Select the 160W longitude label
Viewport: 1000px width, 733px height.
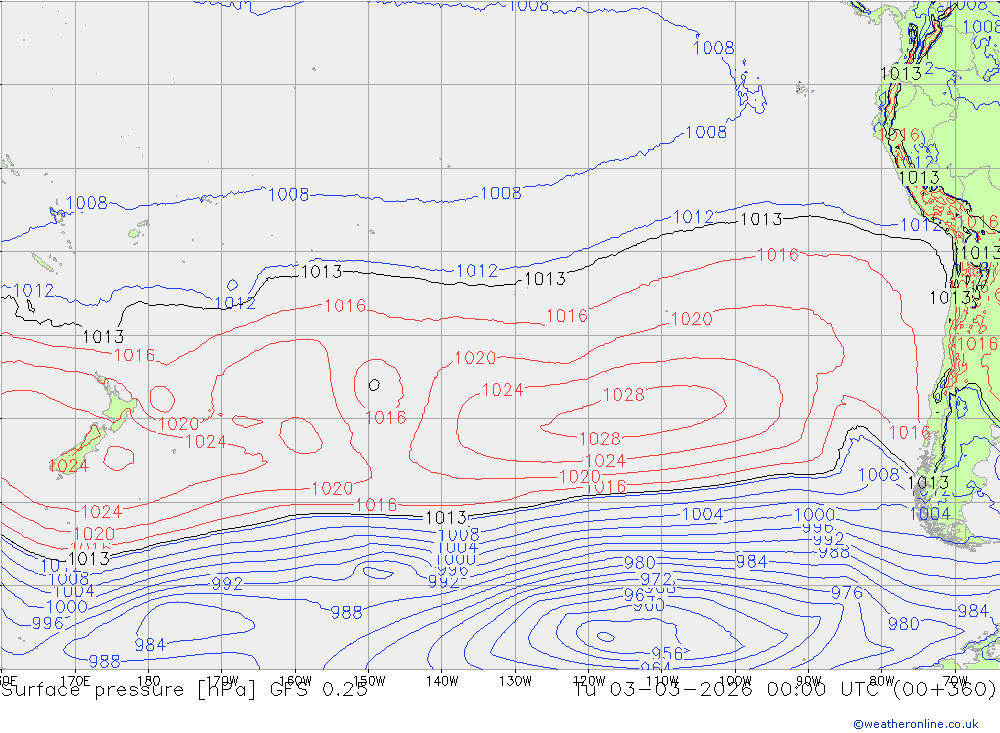295,681
